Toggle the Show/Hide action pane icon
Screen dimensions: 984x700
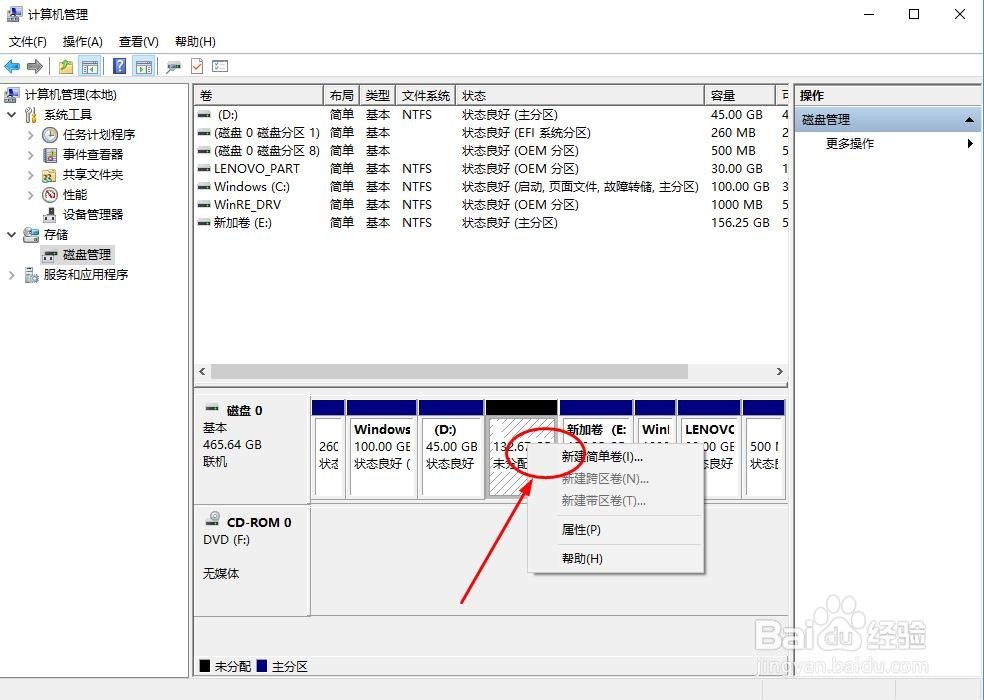pyautogui.click(x=144, y=66)
